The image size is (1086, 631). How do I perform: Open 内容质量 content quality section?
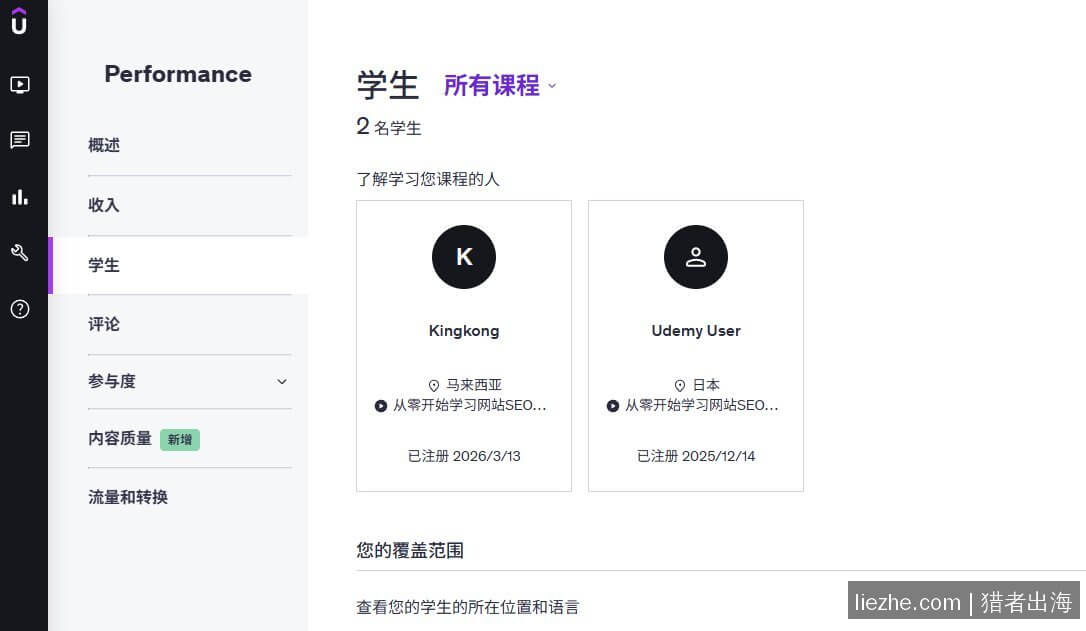click(120, 438)
